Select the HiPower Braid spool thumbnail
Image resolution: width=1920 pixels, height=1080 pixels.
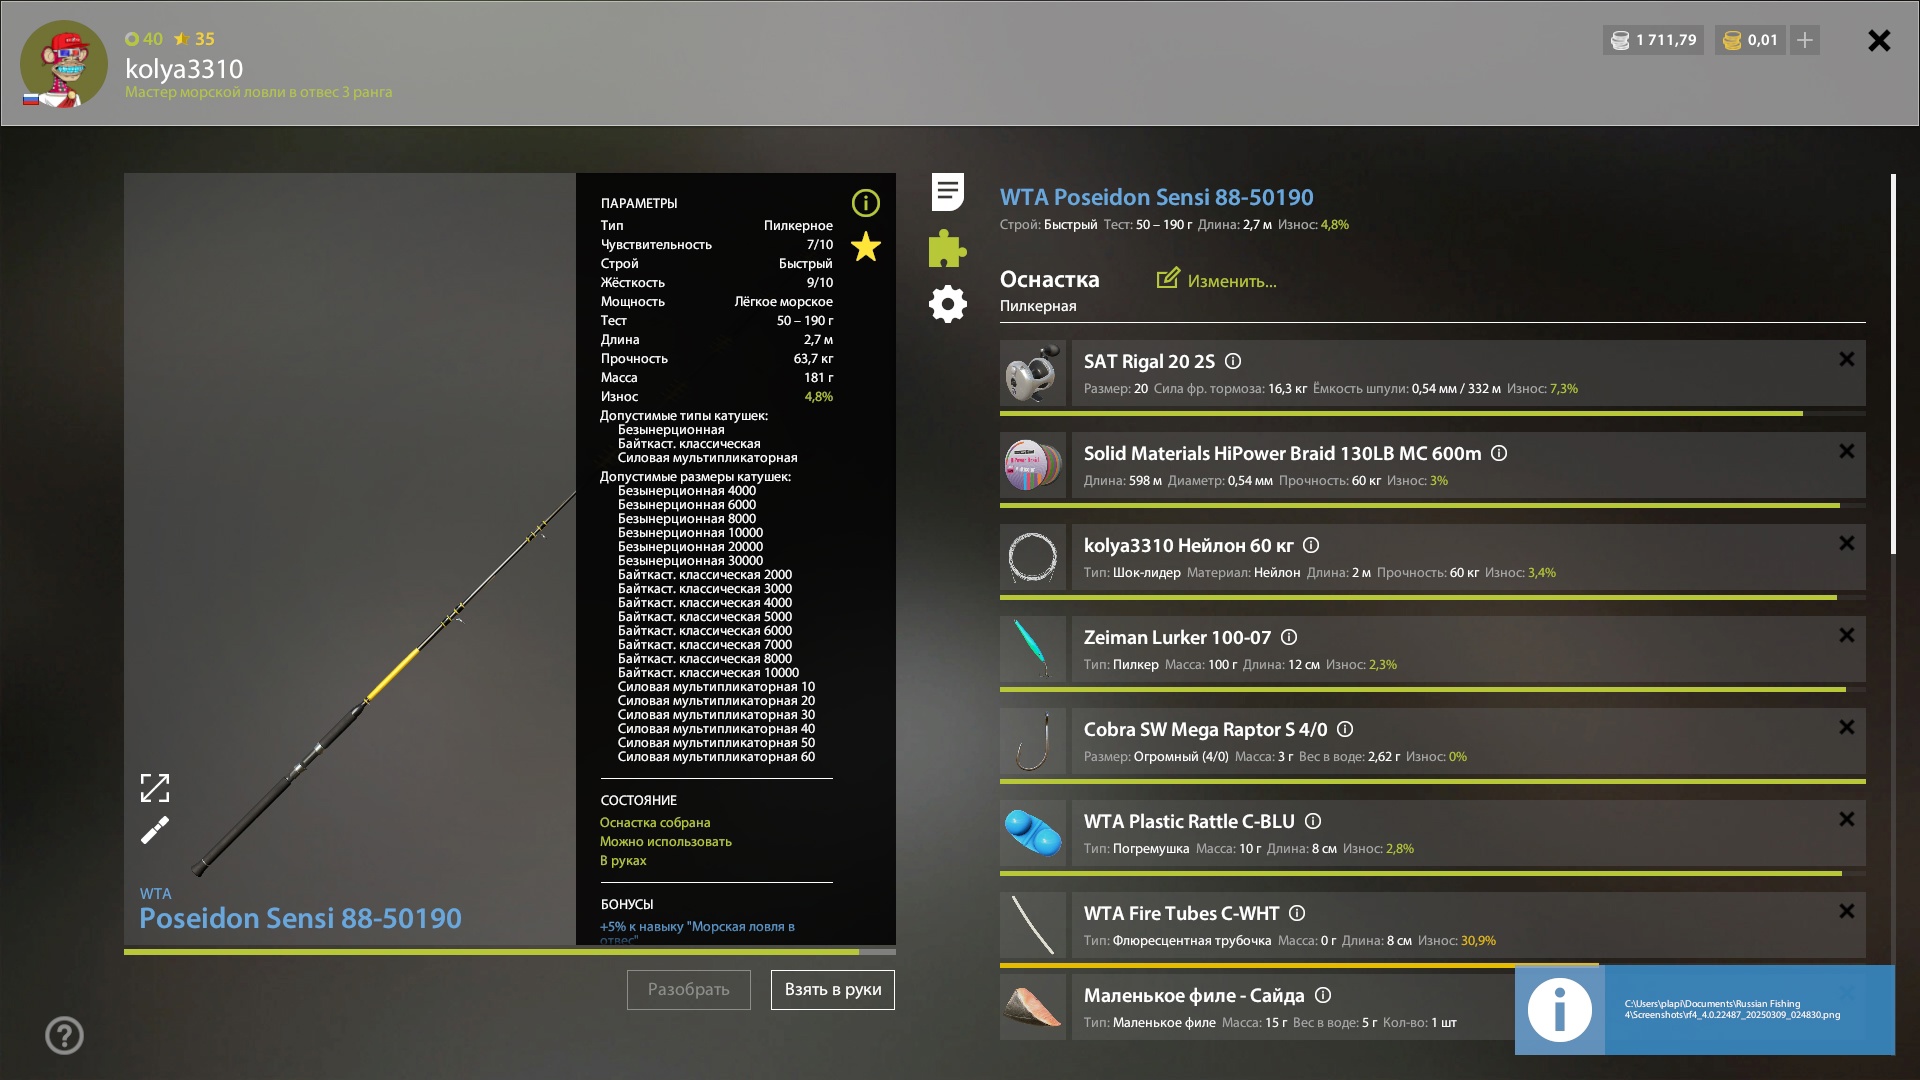pyautogui.click(x=1033, y=465)
